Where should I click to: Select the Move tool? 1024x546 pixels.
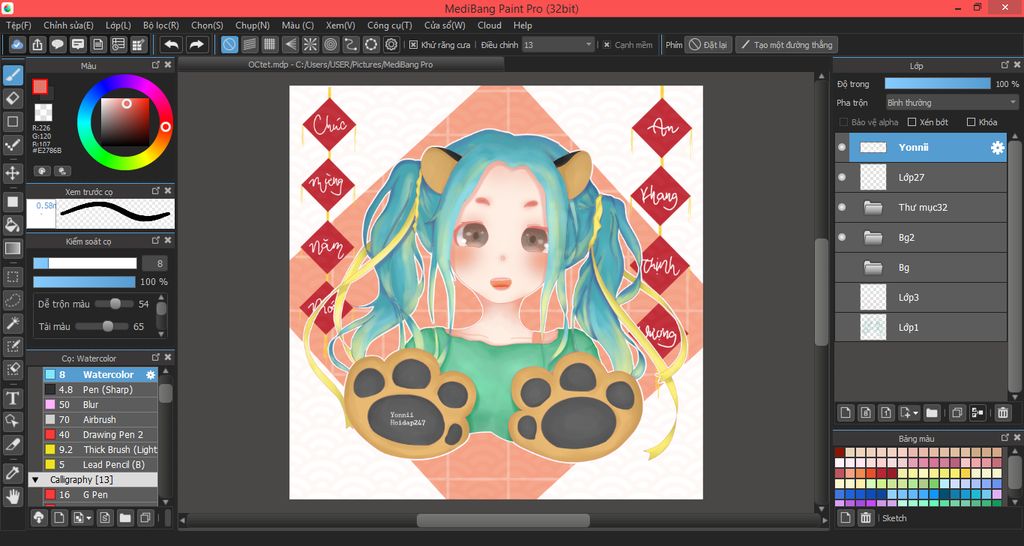(x=12, y=173)
